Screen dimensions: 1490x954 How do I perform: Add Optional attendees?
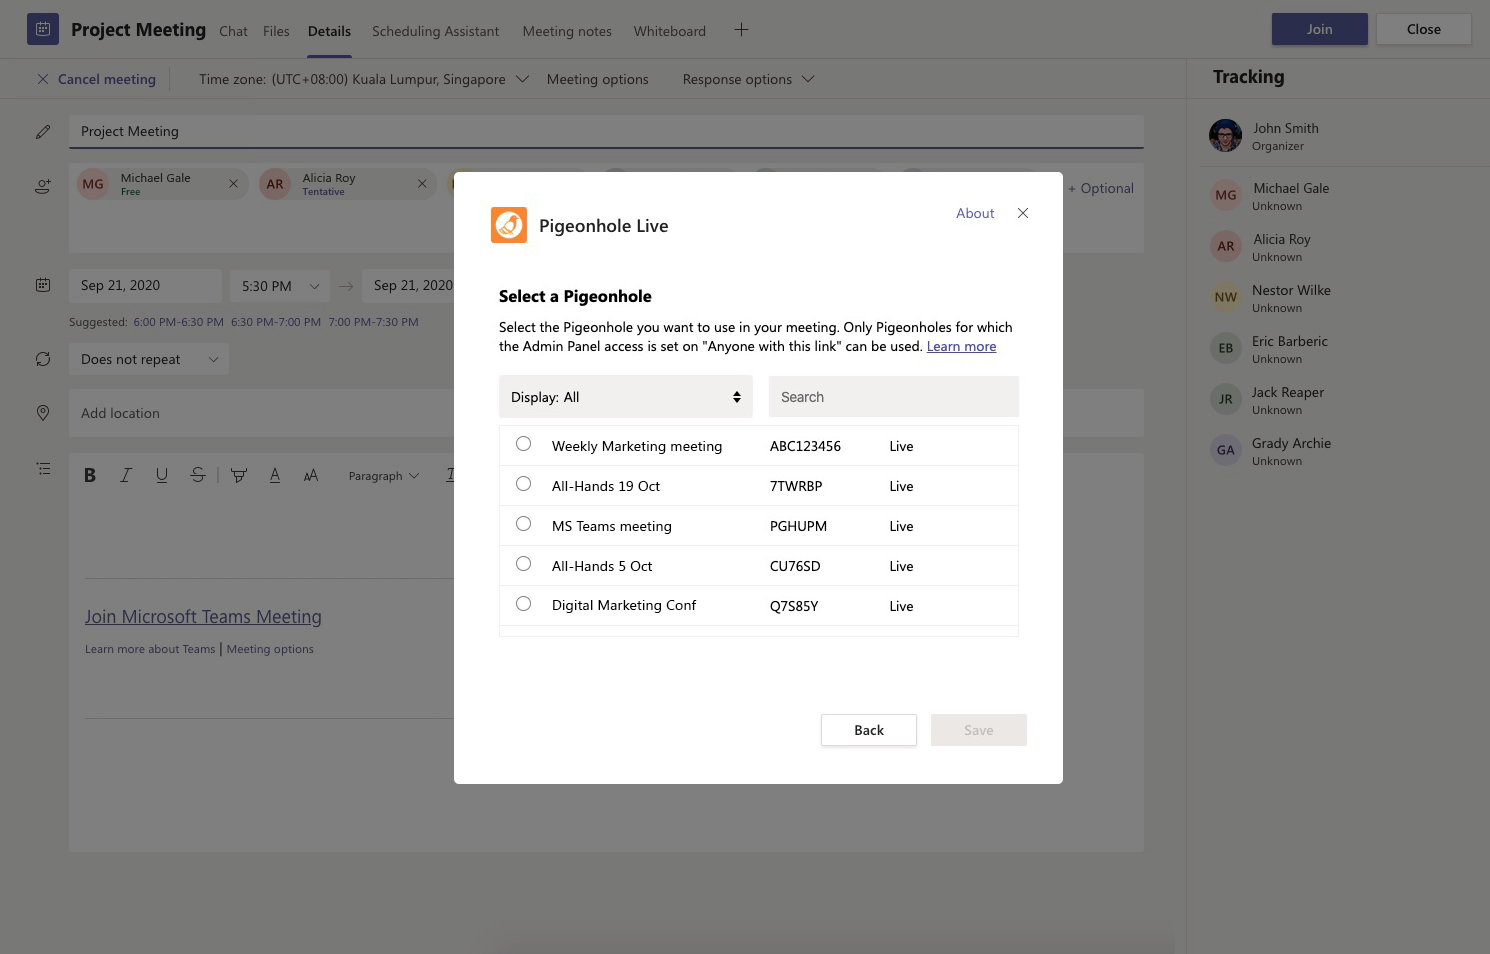coord(1101,188)
